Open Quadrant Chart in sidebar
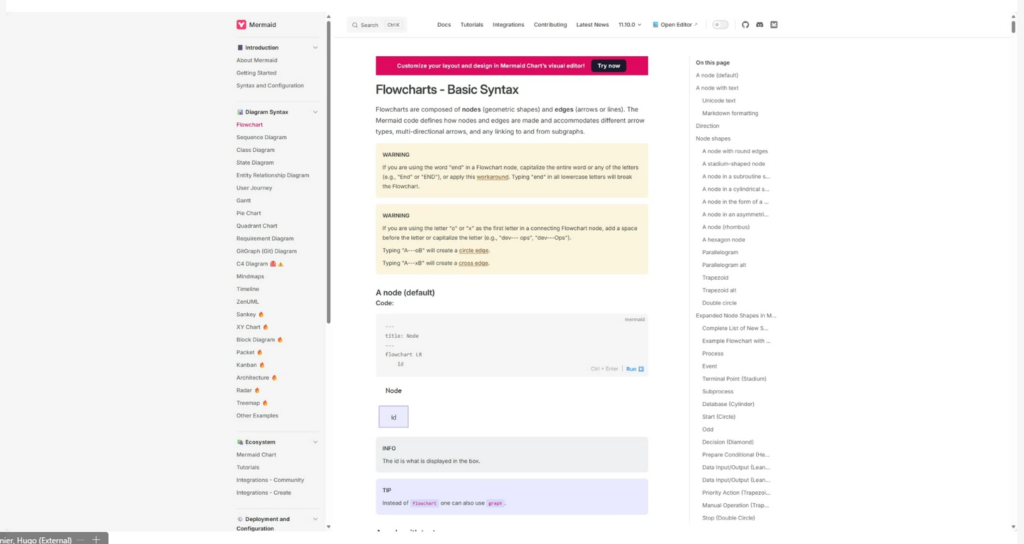 (x=257, y=226)
